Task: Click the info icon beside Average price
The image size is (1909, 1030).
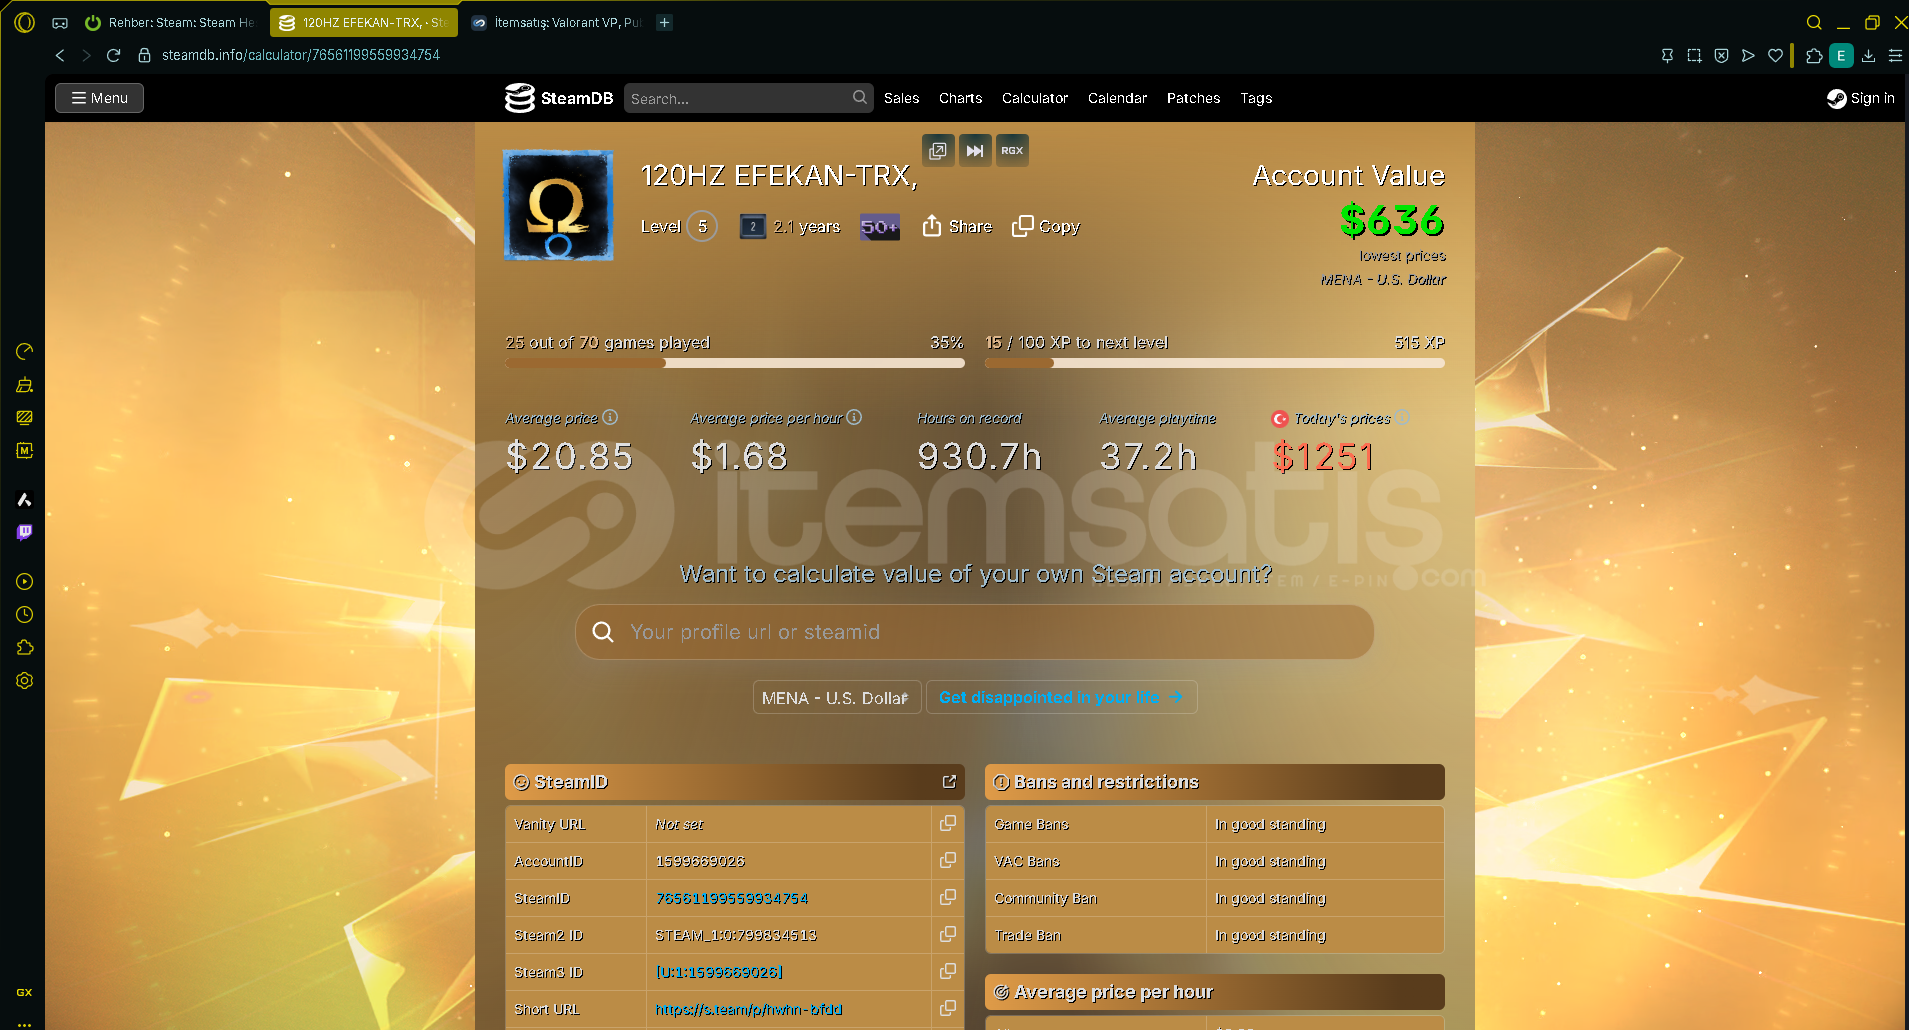Action: coord(610,417)
